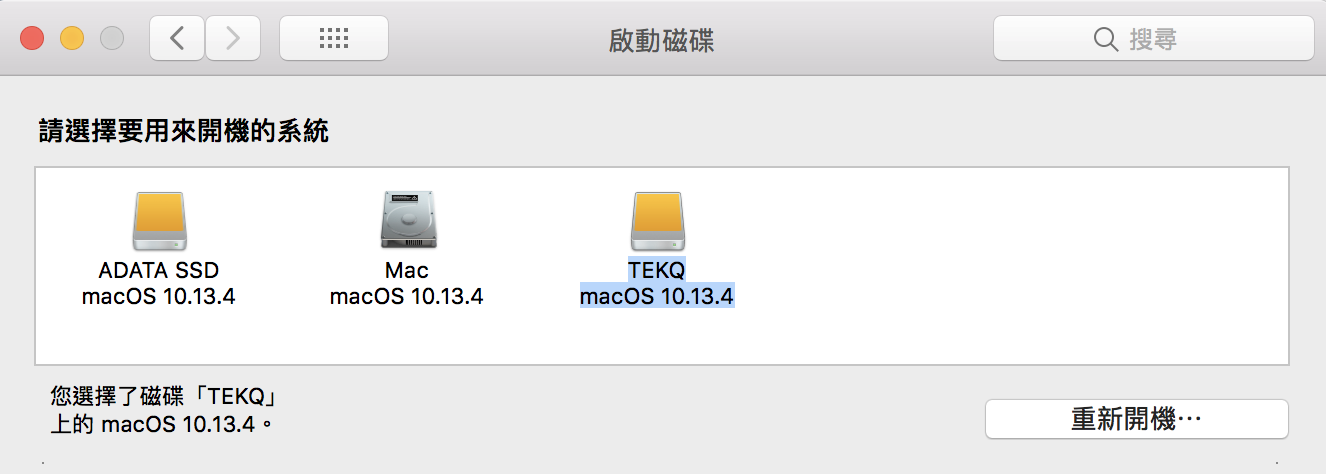Click the magnifying glass search icon
This screenshot has height=474, width=1326.
(1105, 39)
